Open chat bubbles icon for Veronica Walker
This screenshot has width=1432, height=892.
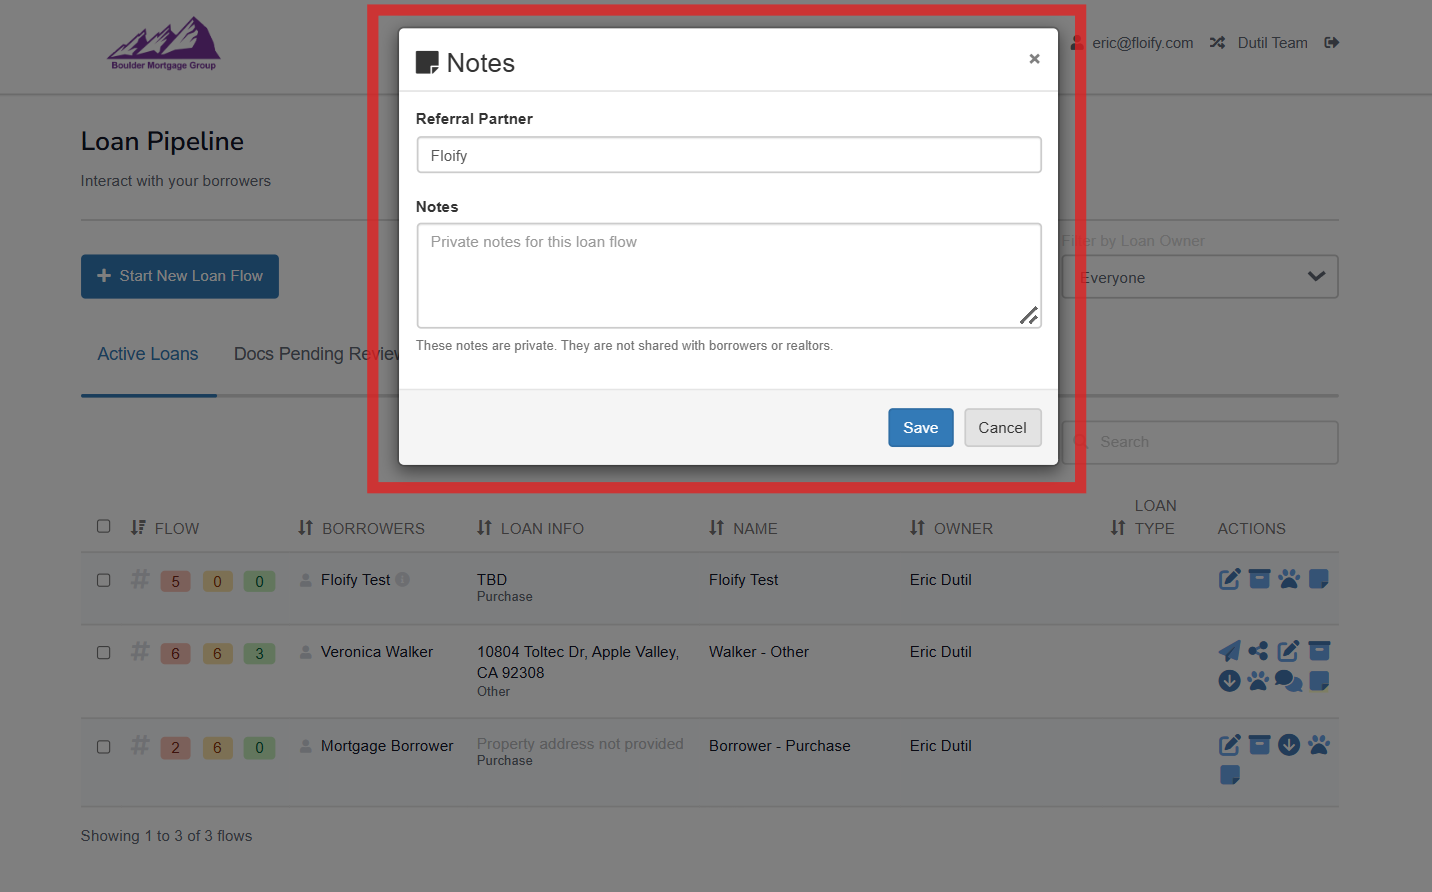point(1288,681)
